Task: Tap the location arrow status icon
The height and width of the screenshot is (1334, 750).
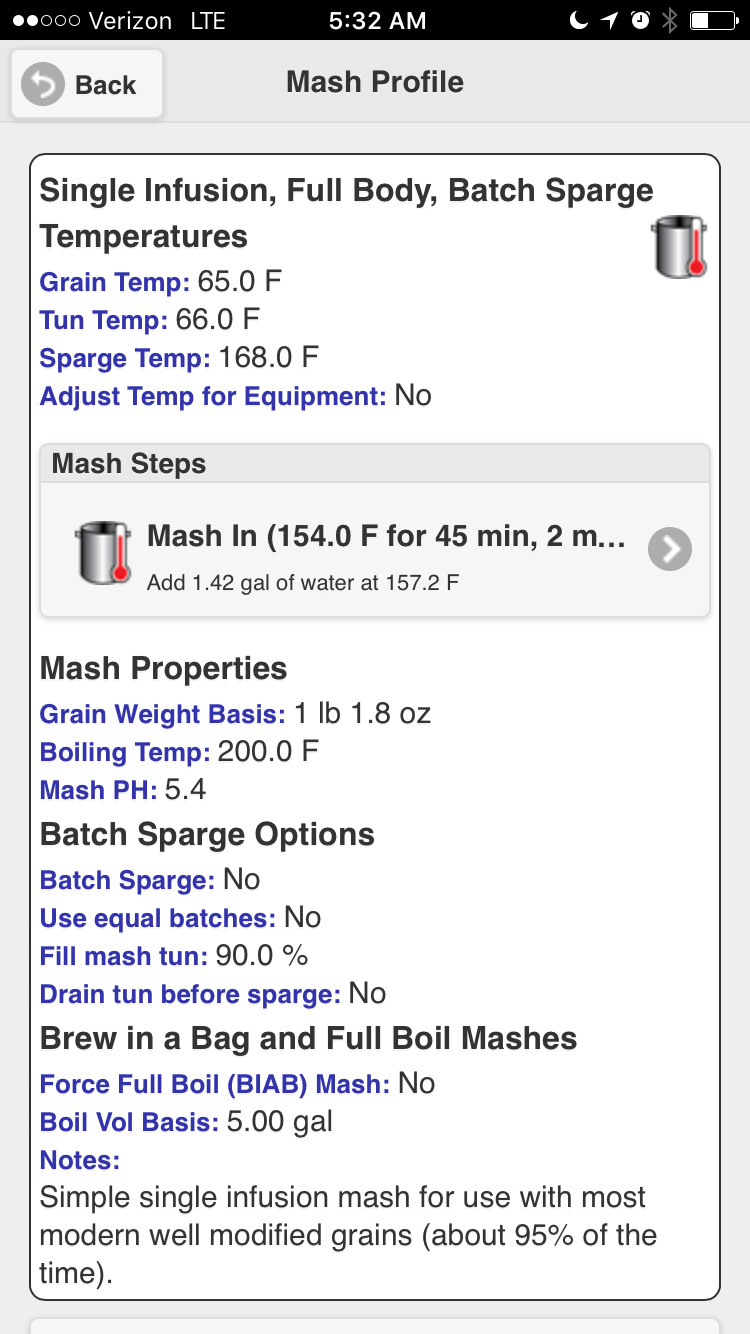Action: tap(609, 20)
